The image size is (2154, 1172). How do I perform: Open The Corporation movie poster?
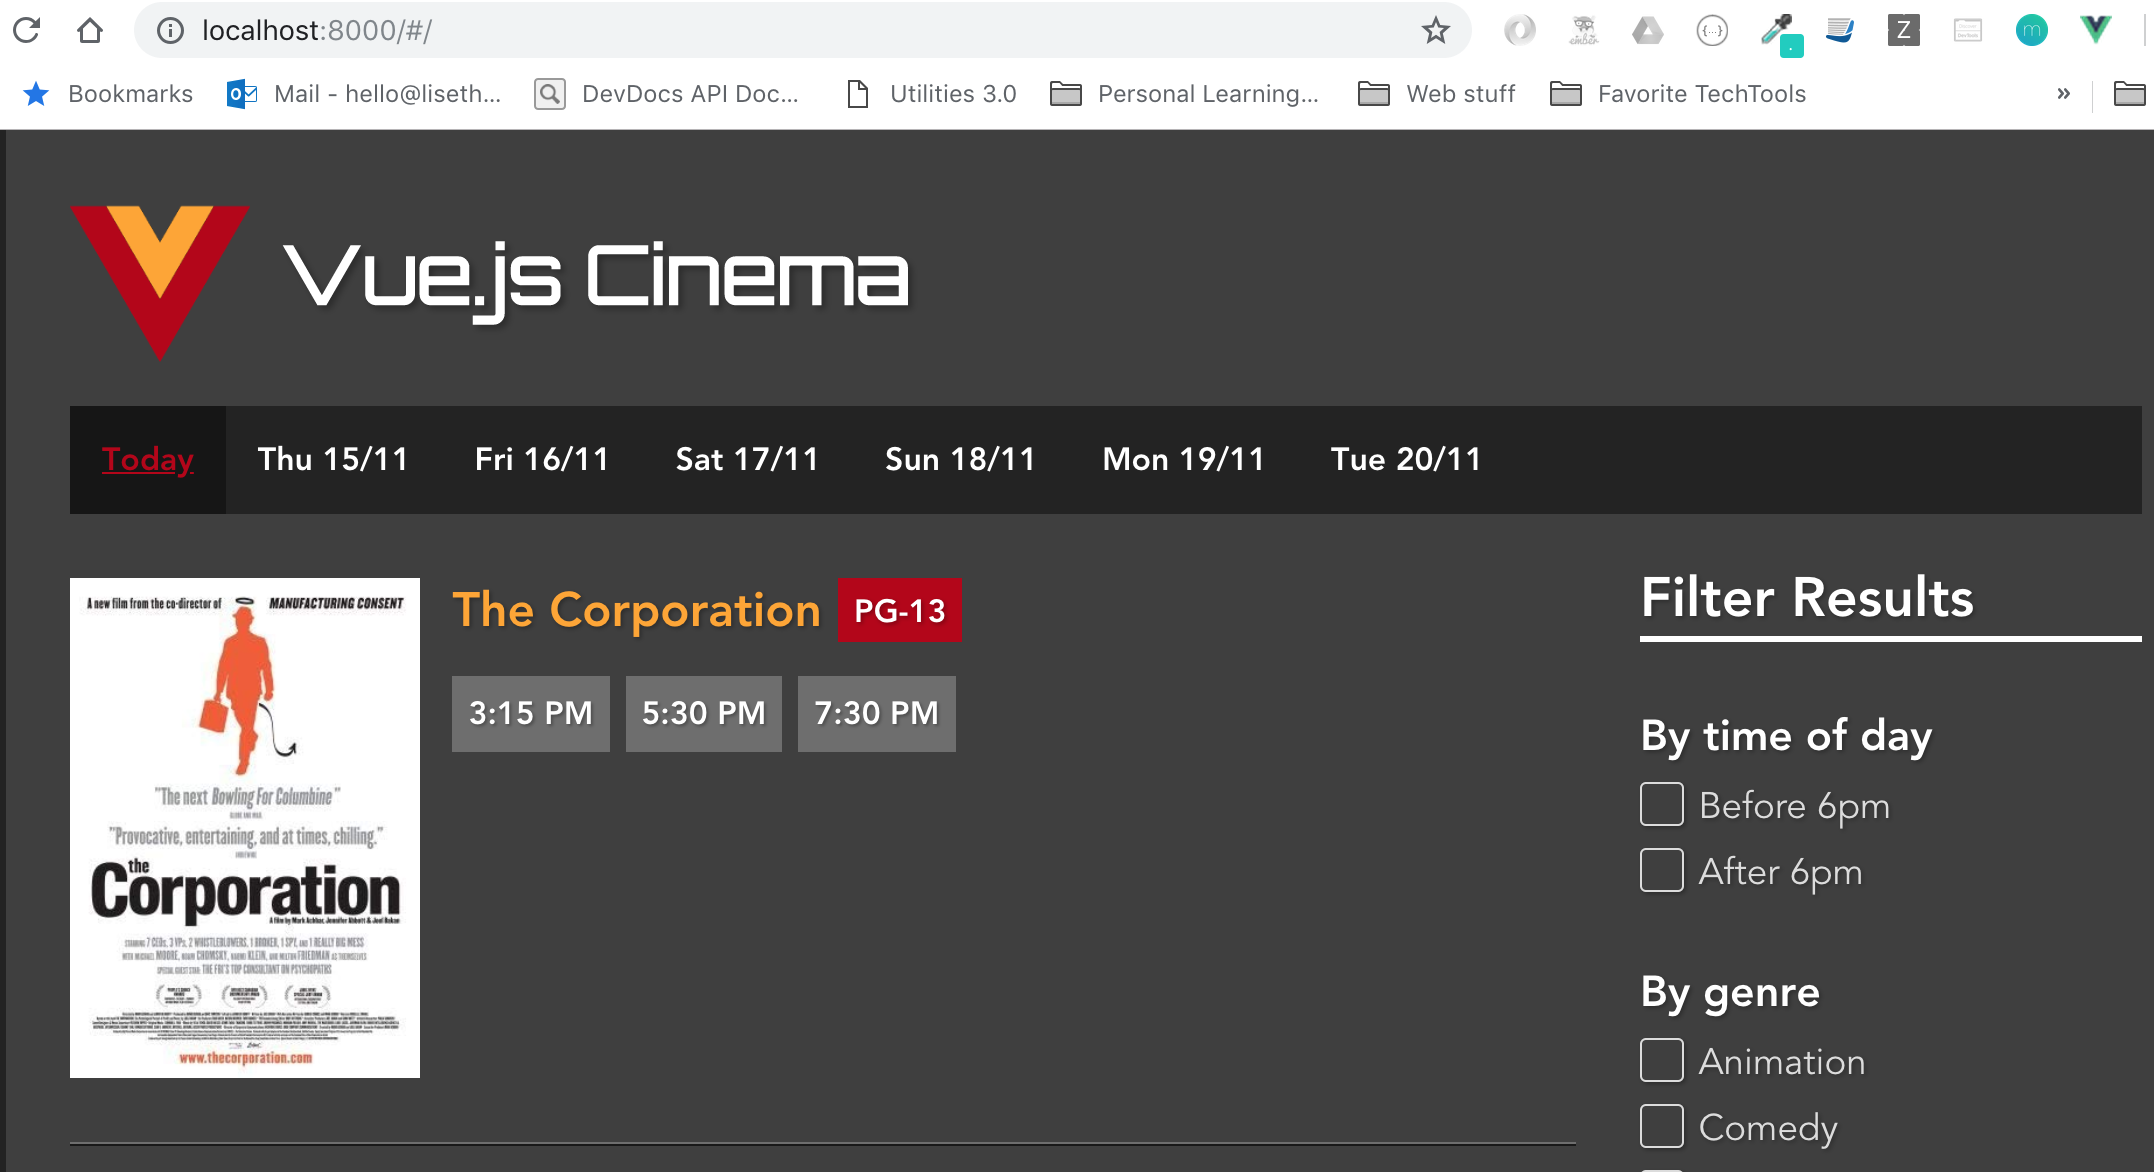245,827
